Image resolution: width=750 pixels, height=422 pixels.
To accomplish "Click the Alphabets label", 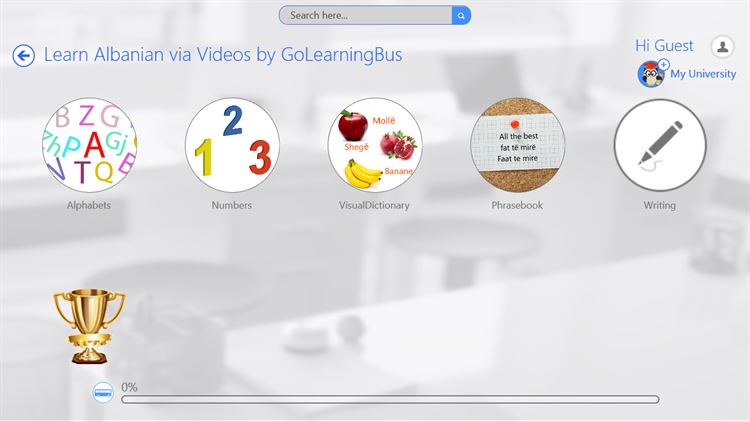I will (89, 205).
